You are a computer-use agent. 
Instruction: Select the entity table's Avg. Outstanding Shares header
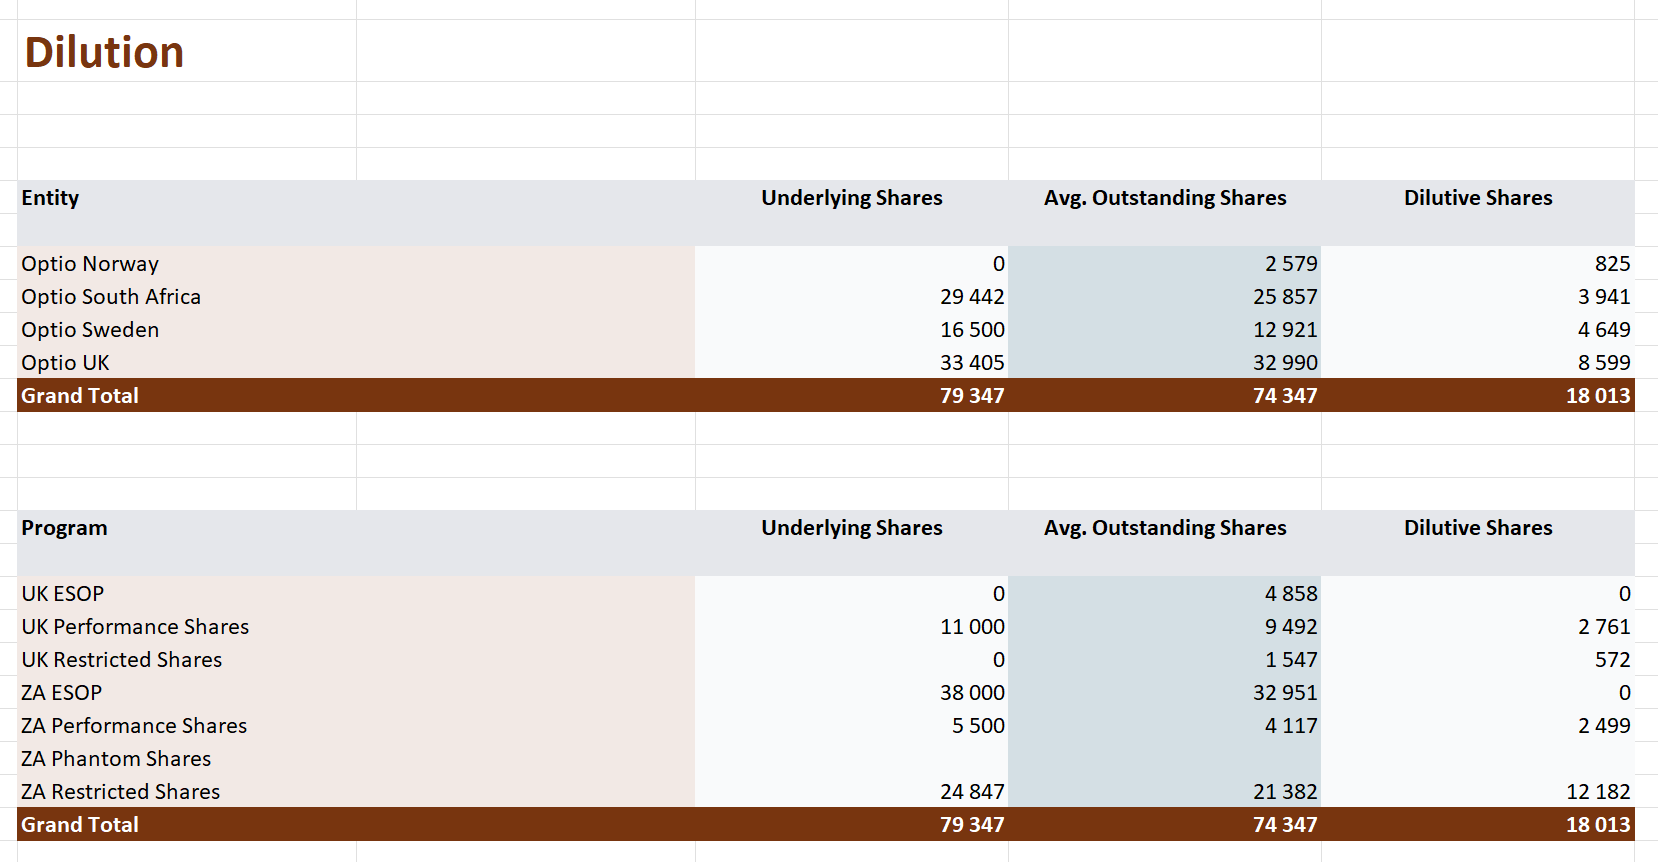tap(1165, 198)
